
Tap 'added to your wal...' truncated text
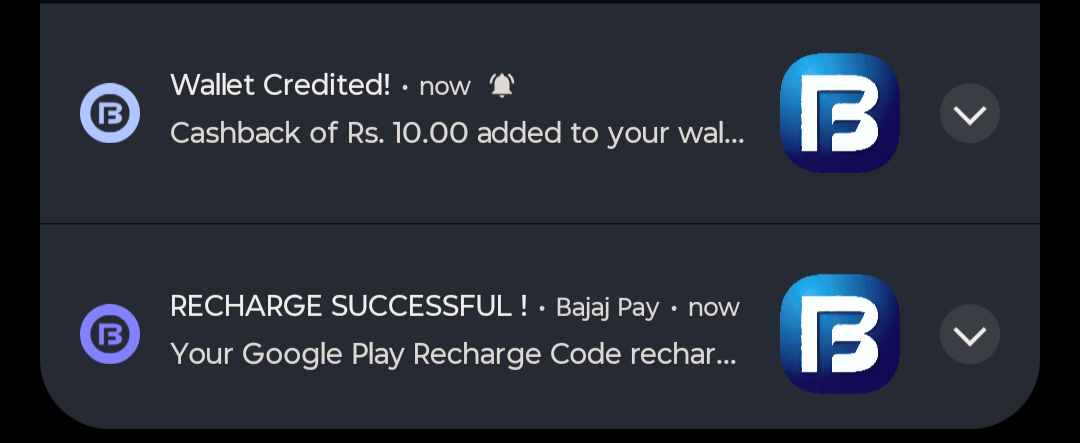(x=610, y=134)
